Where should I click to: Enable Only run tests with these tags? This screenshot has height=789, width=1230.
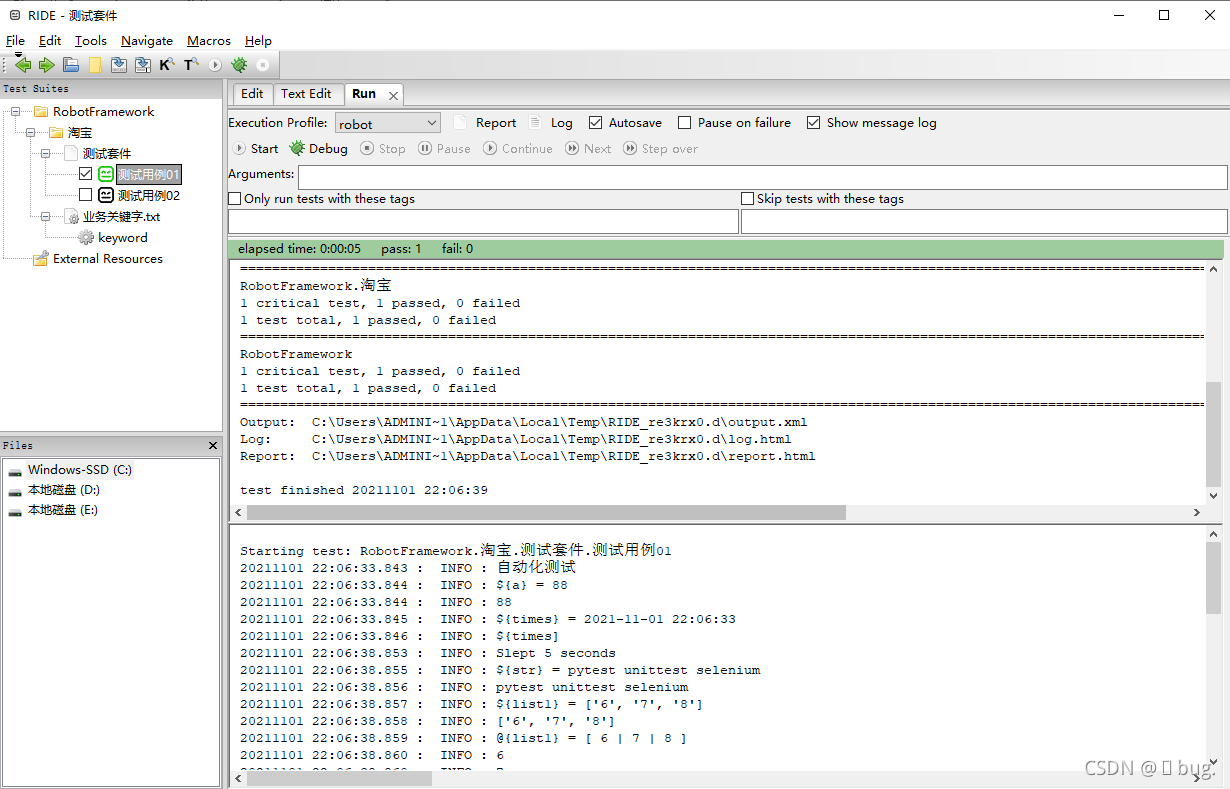235,199
